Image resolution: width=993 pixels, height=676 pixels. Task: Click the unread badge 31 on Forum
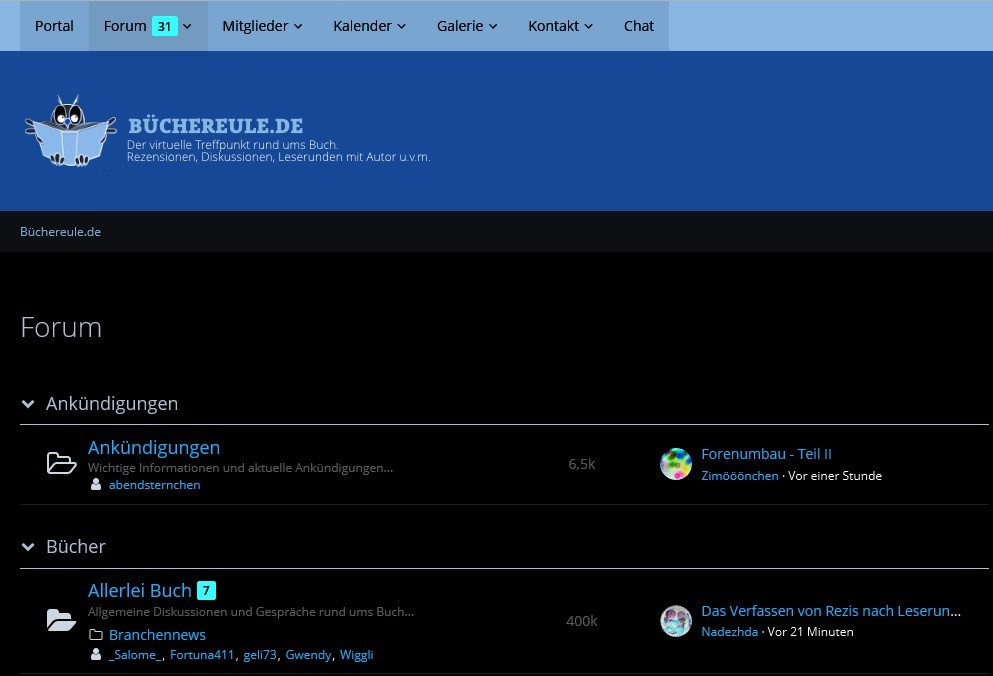pyautogui.click(x=164, y=26)
